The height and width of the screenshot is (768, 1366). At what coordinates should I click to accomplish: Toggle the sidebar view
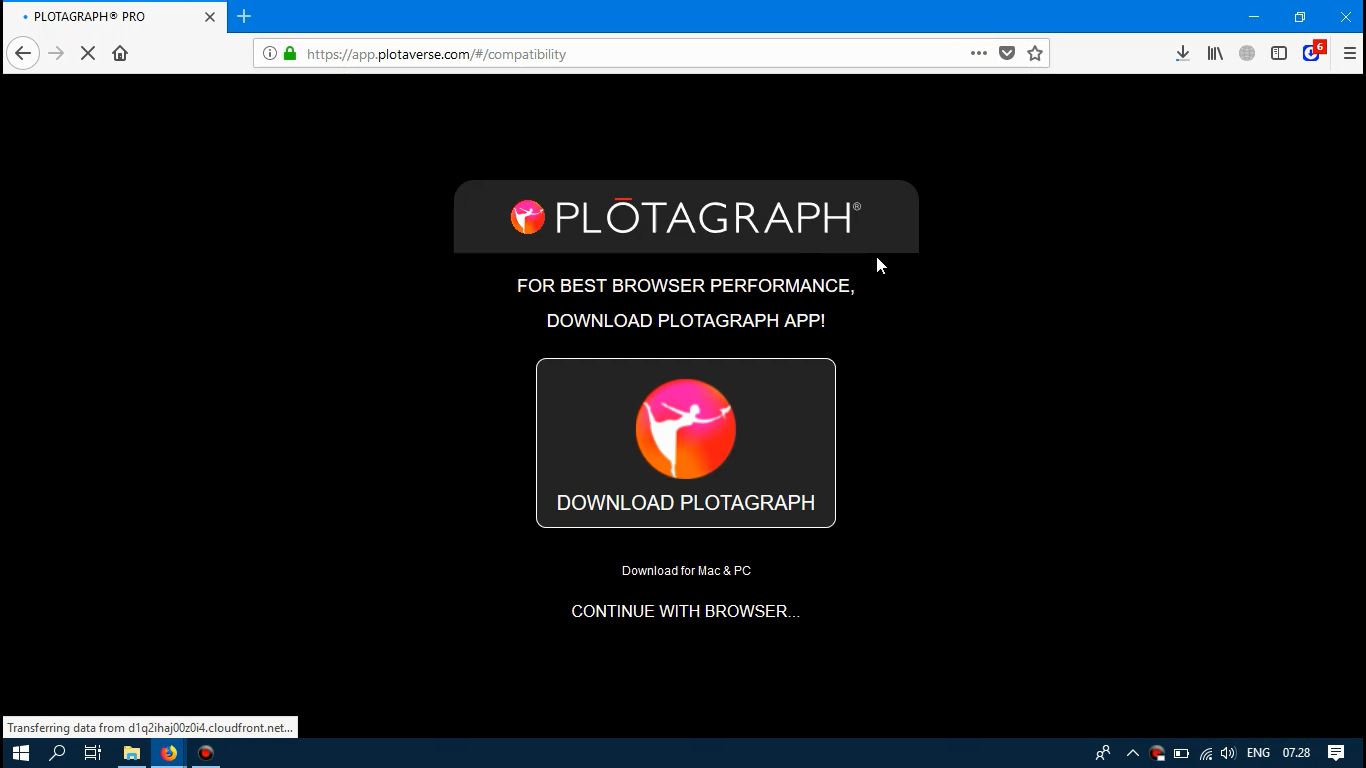point(1279,54)
